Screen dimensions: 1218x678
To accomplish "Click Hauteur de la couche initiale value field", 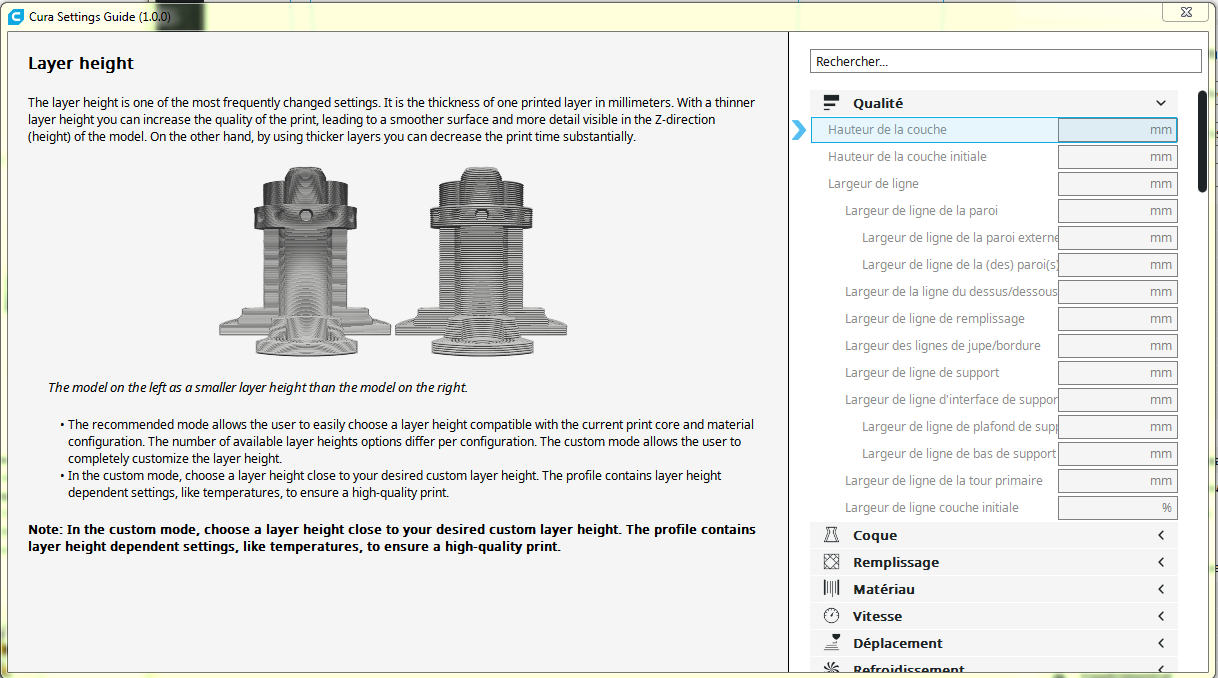I will coord(1118,157).
